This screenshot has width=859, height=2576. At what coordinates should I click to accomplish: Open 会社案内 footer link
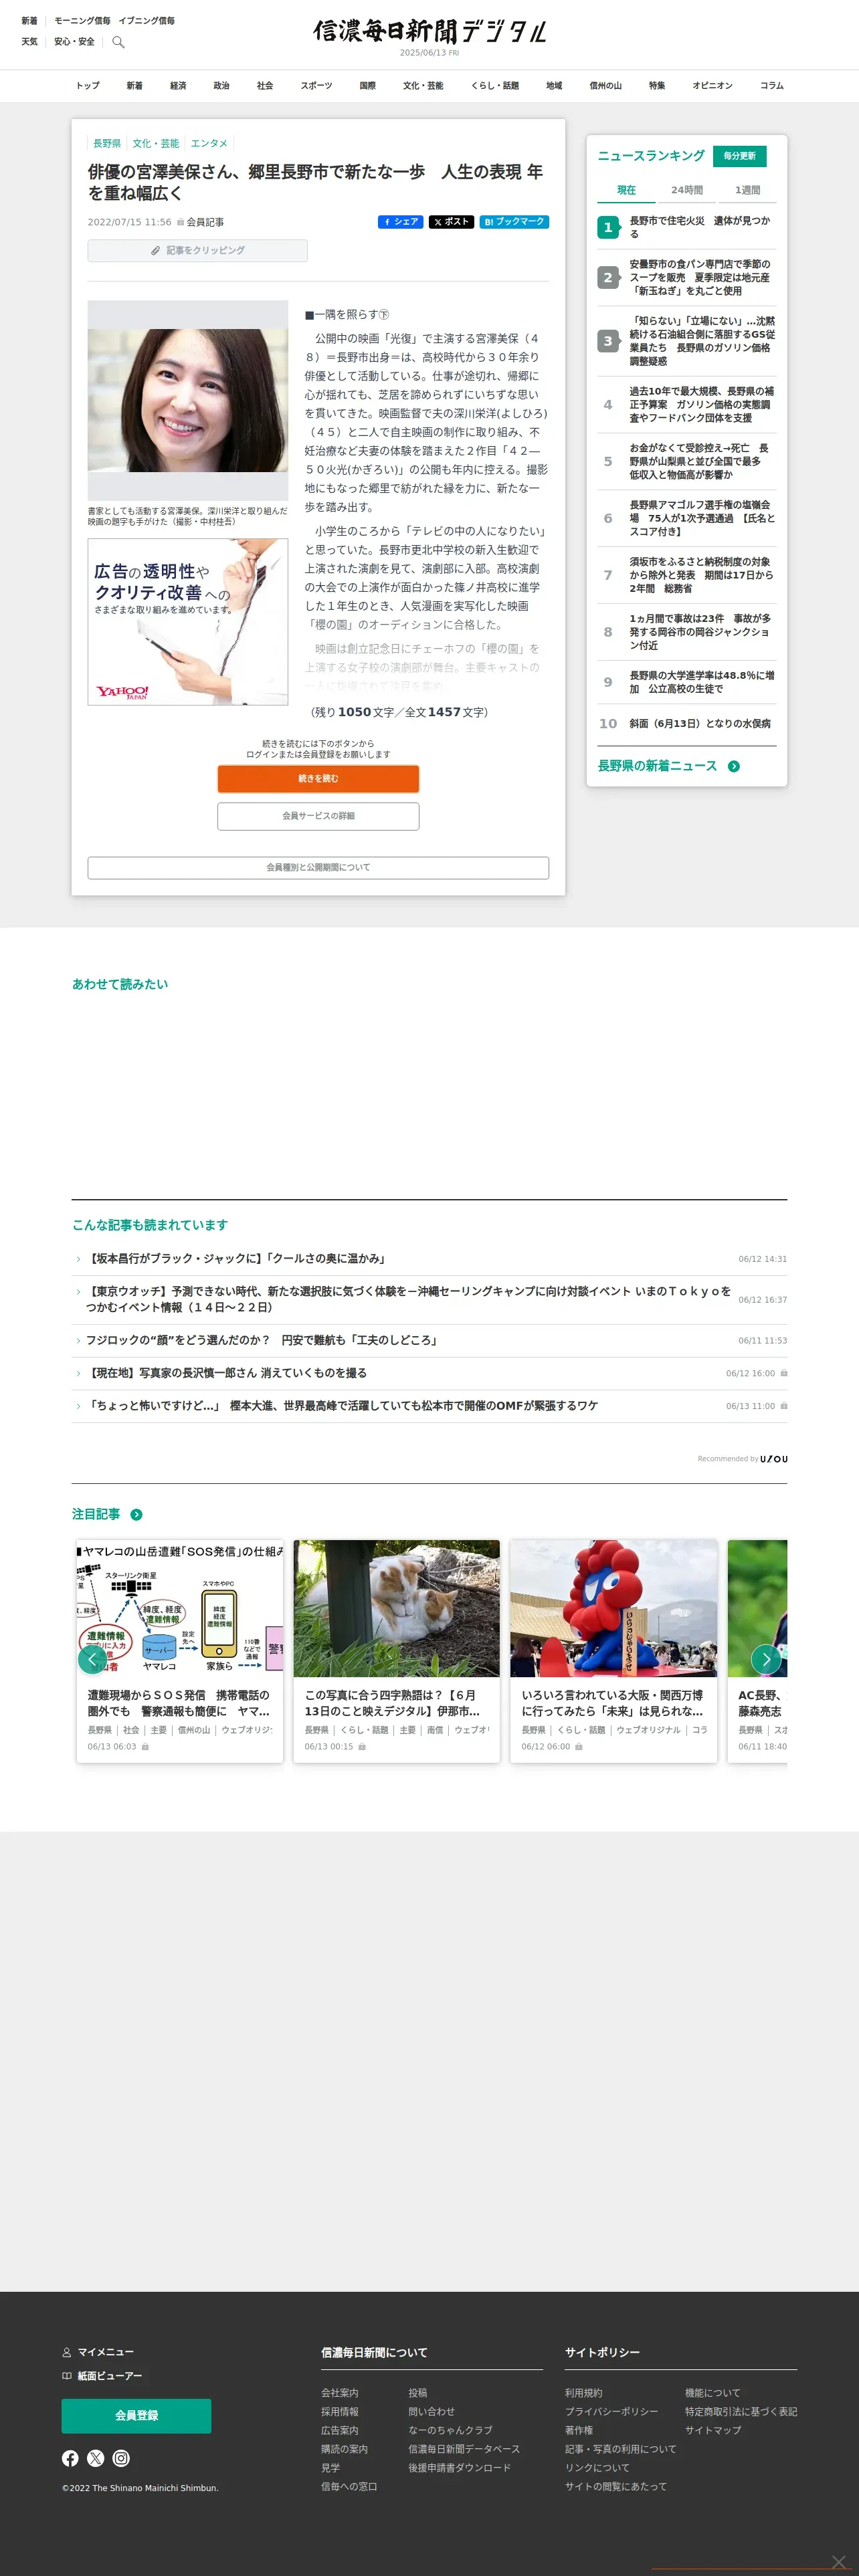coord(339,2393)
